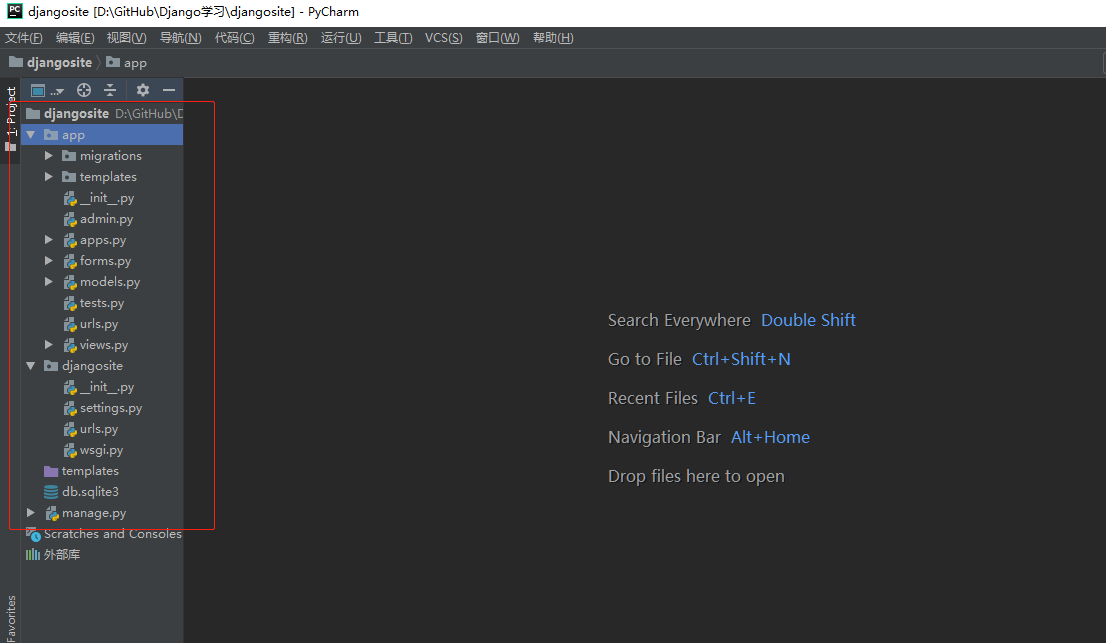This screenshot has width=1106, height=643.
Task: Toggle the 1: Project side tab
Action: click(11, 118)
